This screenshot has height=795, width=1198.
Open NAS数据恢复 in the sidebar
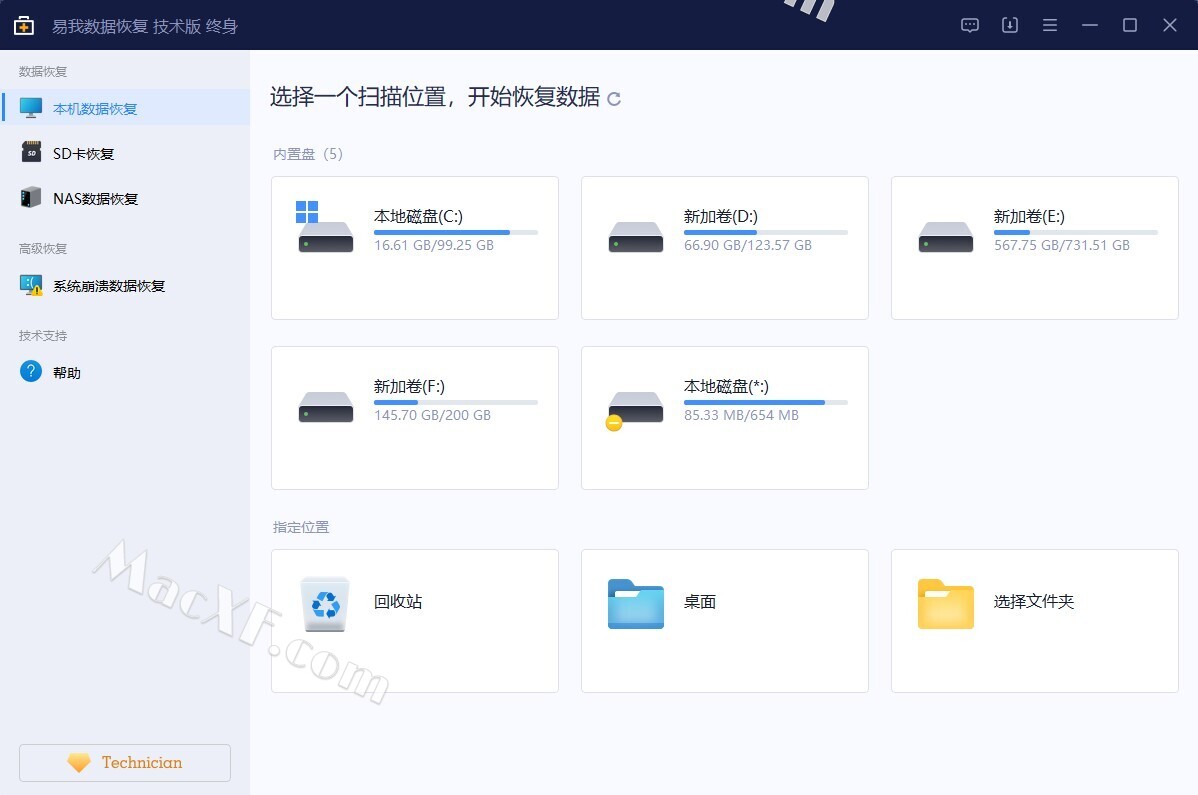[x=126, y=199]
